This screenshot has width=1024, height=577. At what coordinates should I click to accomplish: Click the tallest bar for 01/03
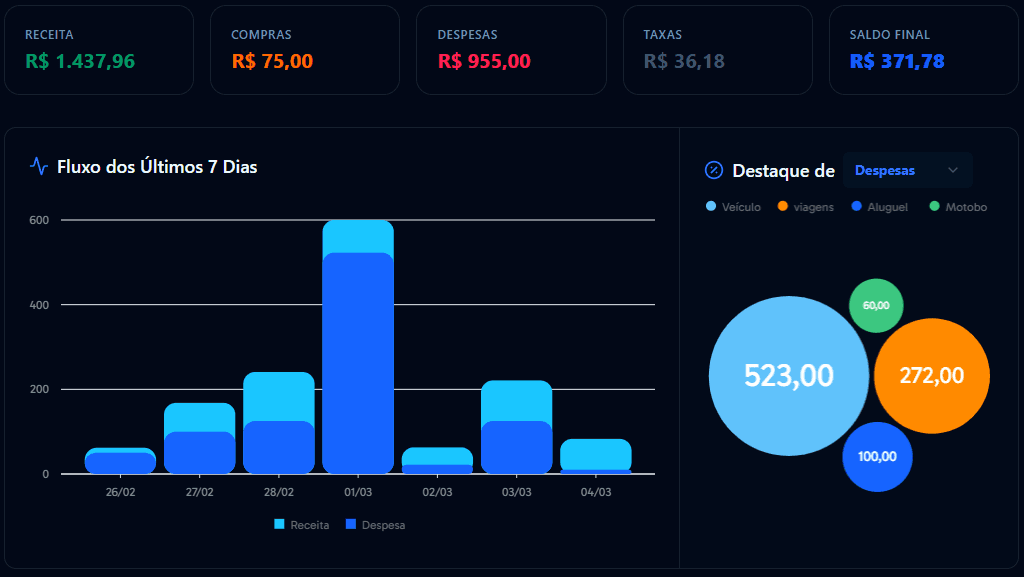[358, 350]
